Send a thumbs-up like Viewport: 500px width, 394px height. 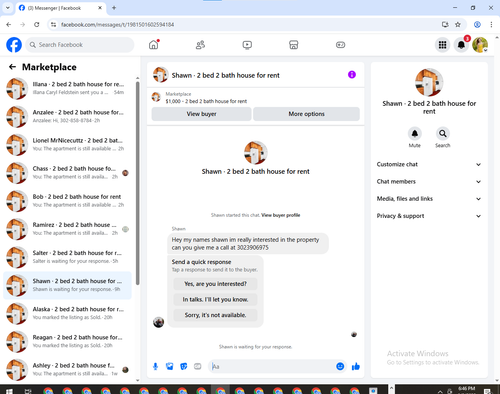356,367
